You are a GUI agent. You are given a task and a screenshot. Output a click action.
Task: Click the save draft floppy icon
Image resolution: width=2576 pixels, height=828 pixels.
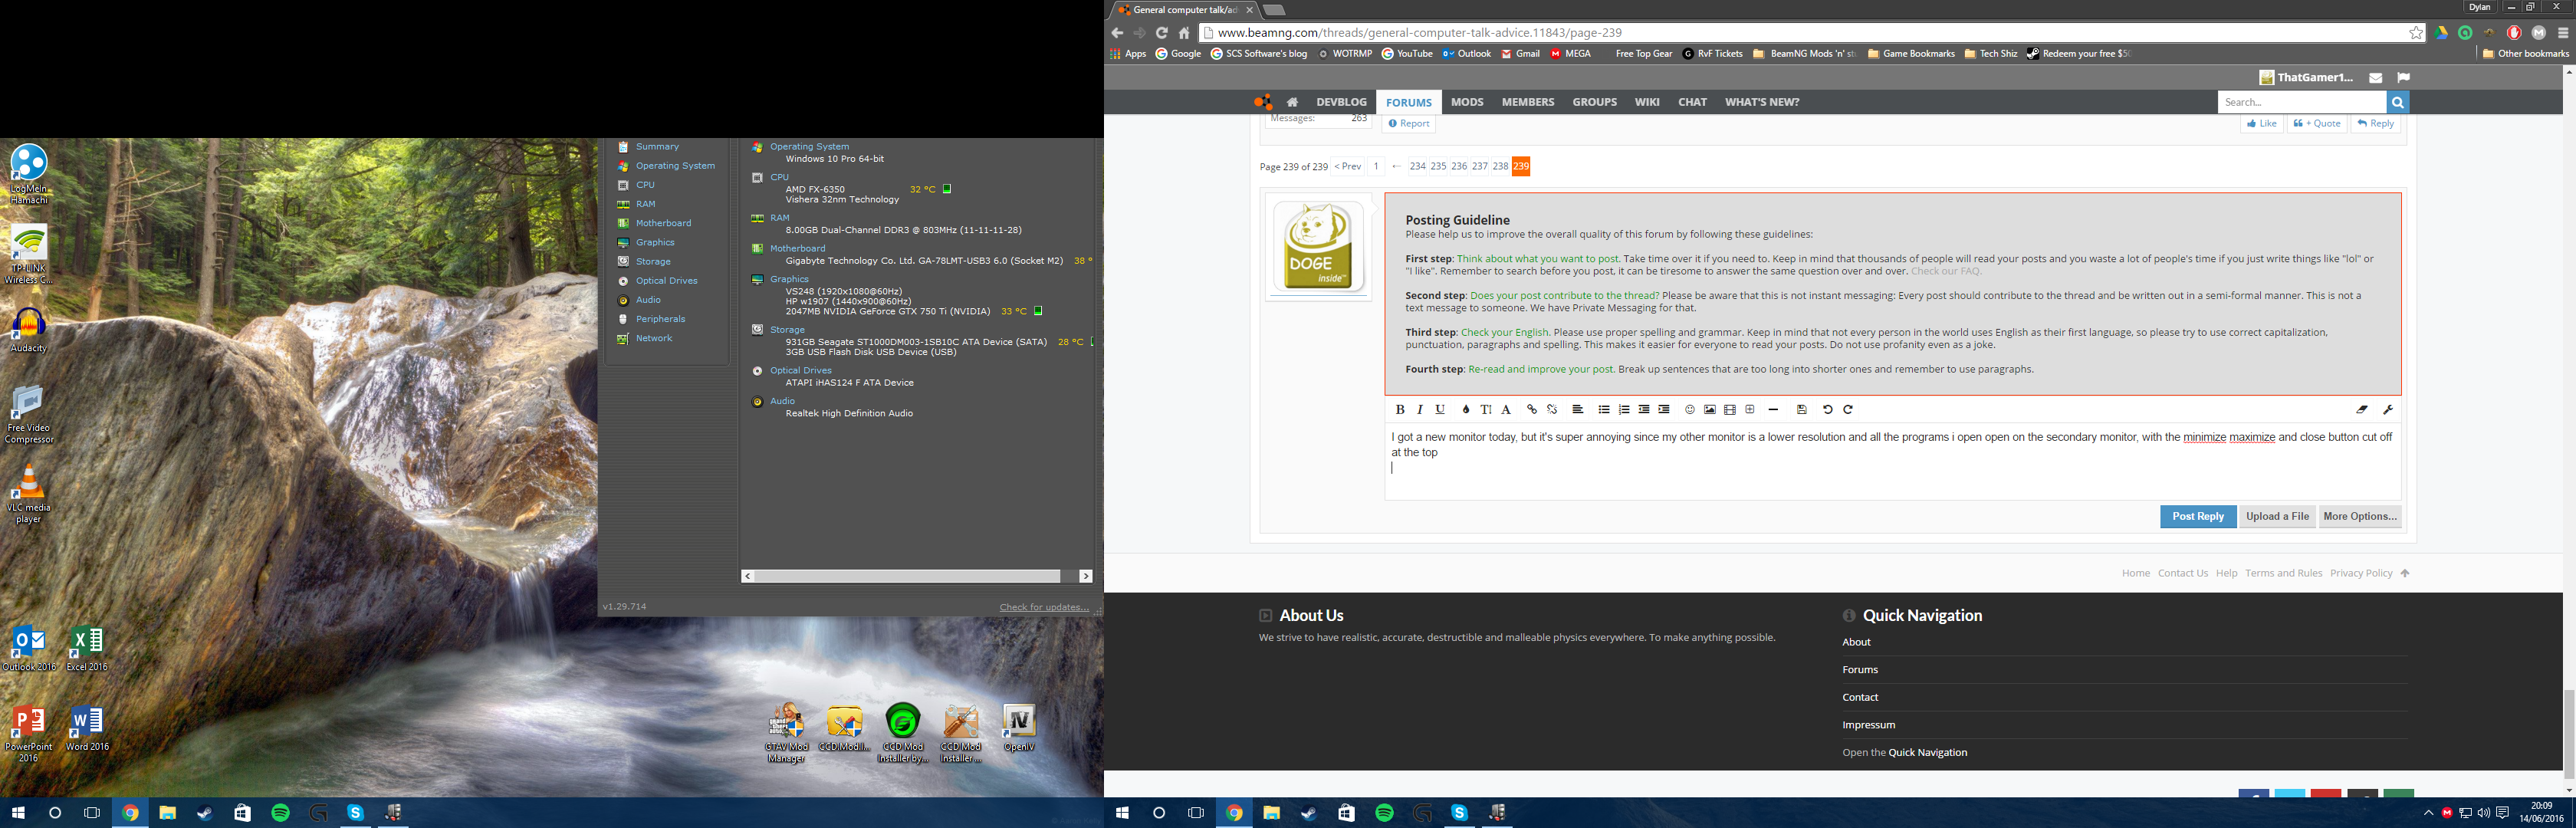pyautogui.click(x=1802, y=409)
